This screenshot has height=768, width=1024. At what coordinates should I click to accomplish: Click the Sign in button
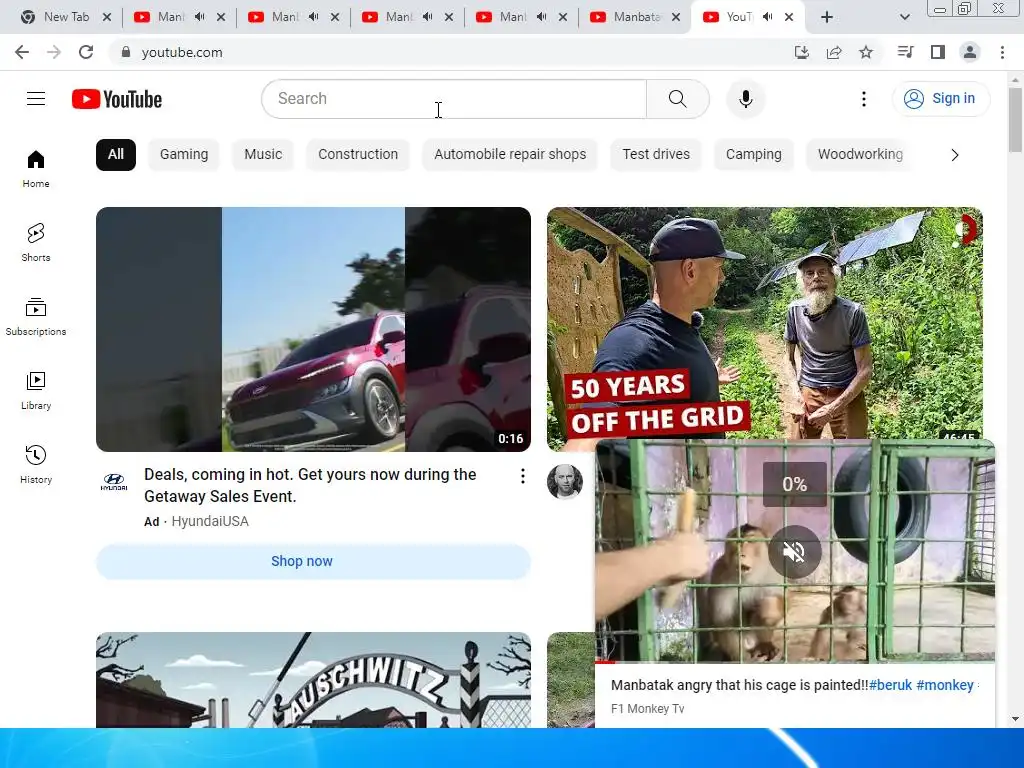[x=941, y=99]
